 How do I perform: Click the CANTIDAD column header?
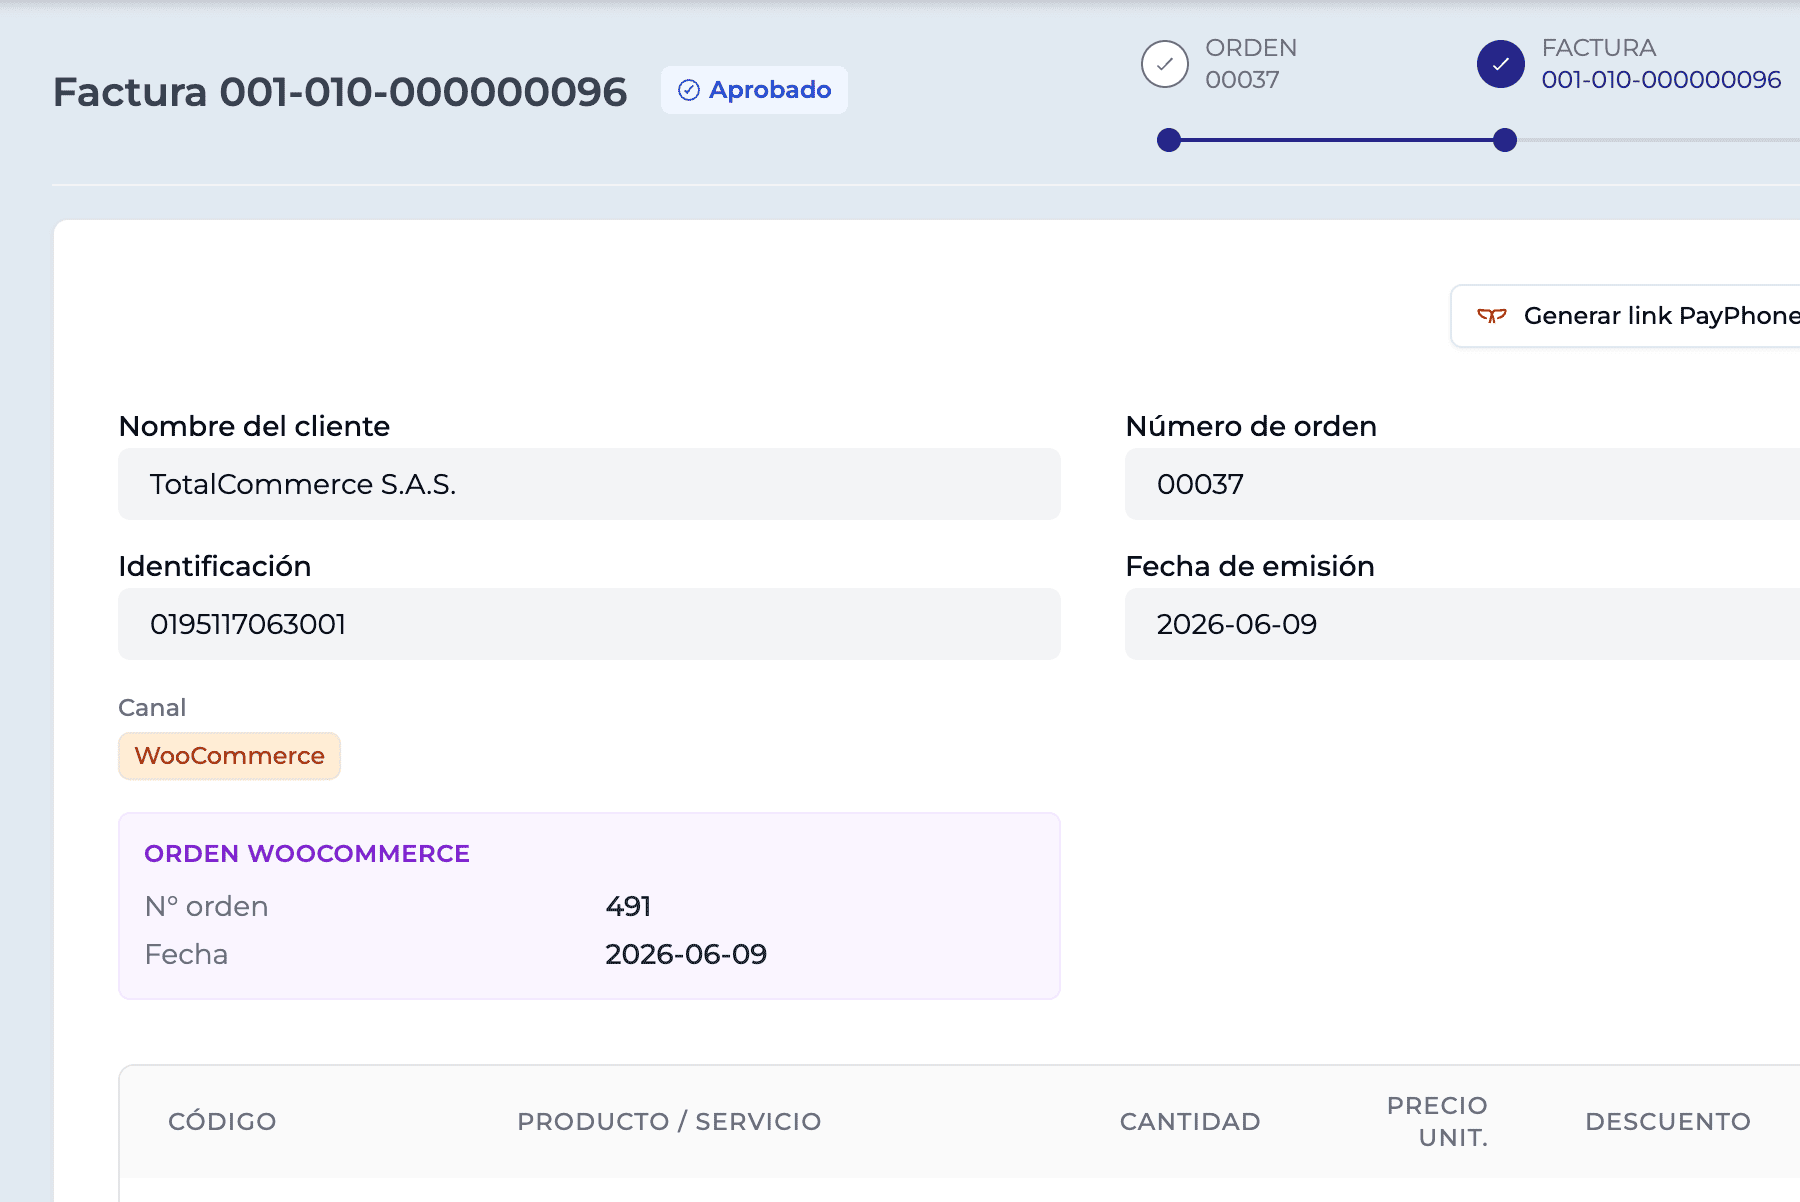click(x=1190, y=1122)
